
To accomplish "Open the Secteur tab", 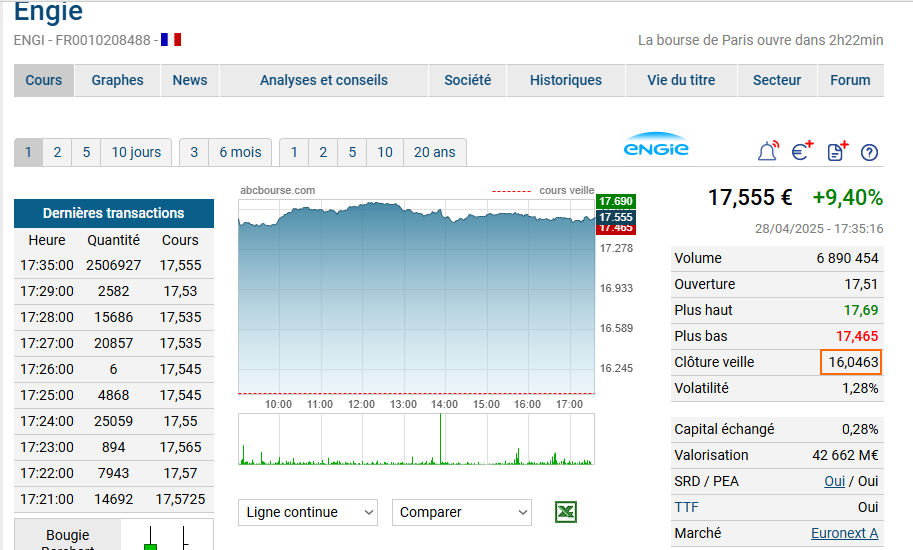I will pos(777,80).
